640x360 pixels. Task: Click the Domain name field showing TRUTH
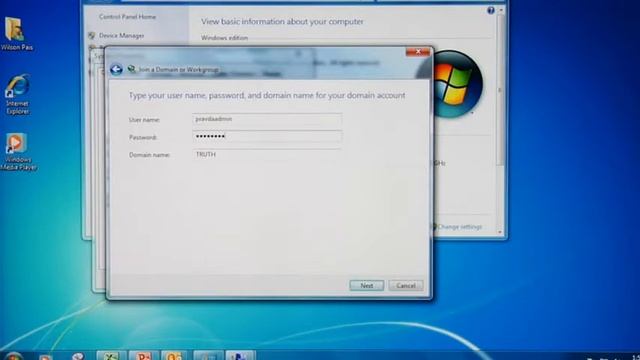click(x=267, y=154)
